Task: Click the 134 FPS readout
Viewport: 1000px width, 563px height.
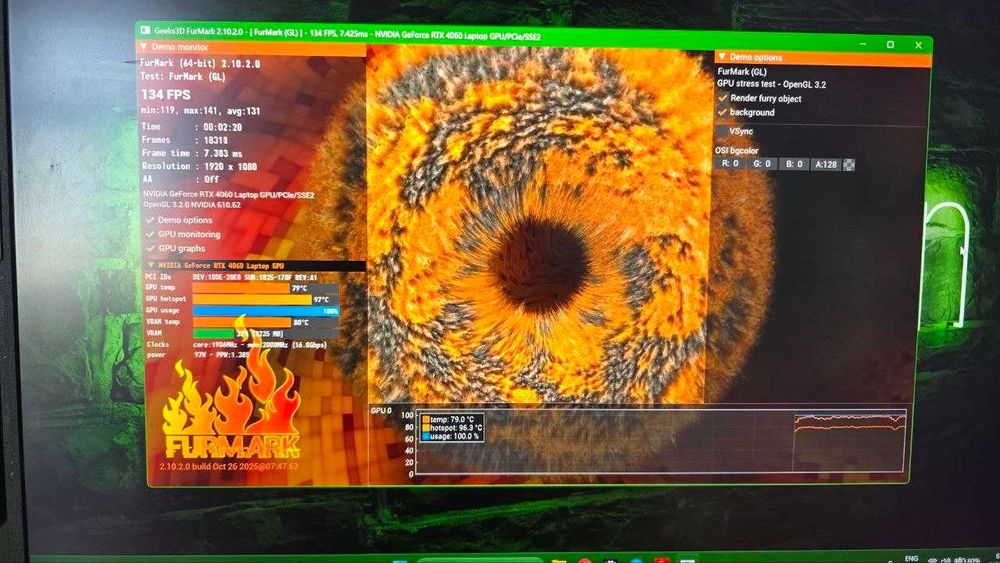Action: (x=166, y=94)
